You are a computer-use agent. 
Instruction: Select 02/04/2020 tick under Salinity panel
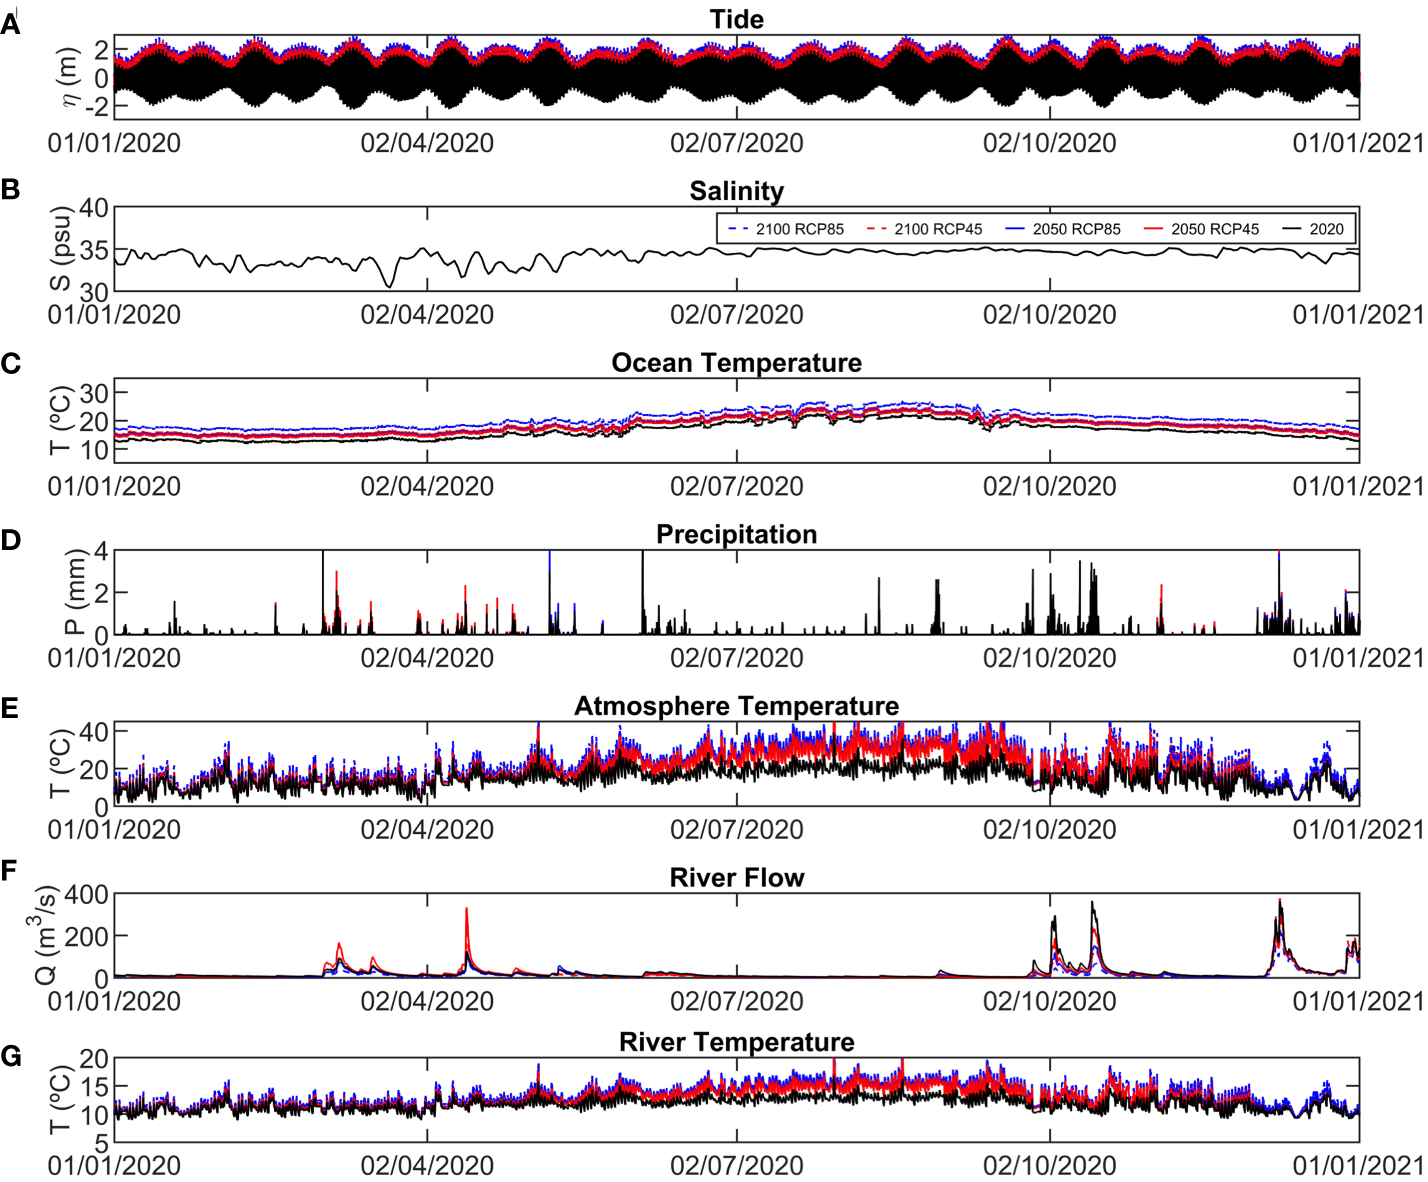click(427, 315)
